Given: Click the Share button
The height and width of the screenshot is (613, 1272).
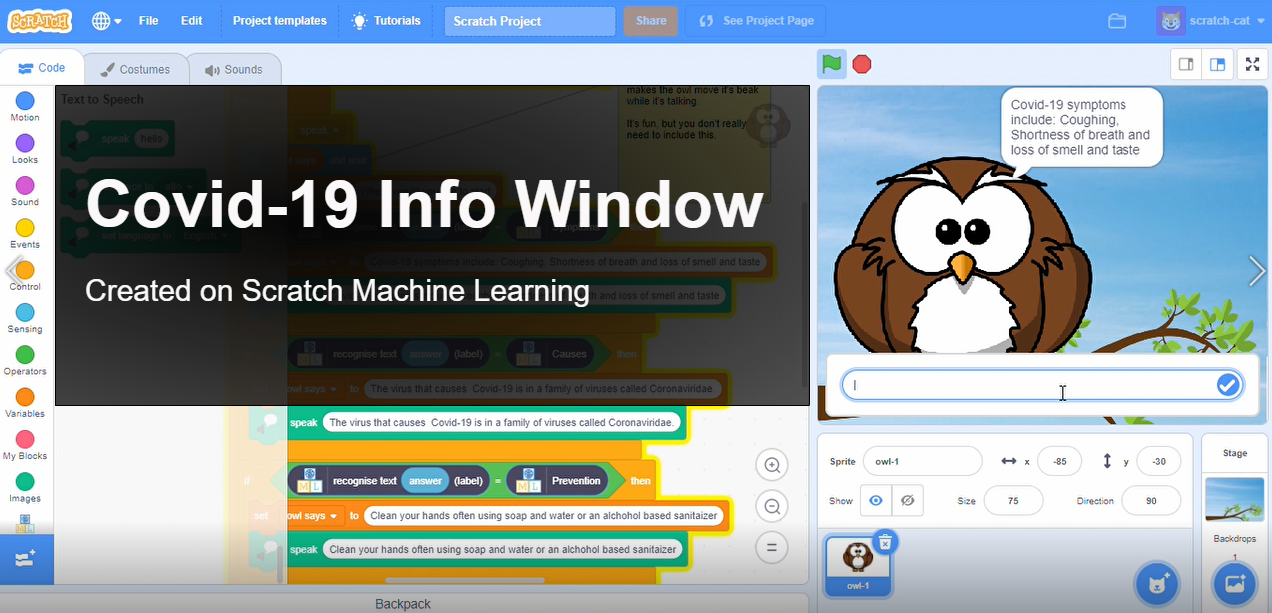Looking at the screenshot, I should [x=651, y=21].
